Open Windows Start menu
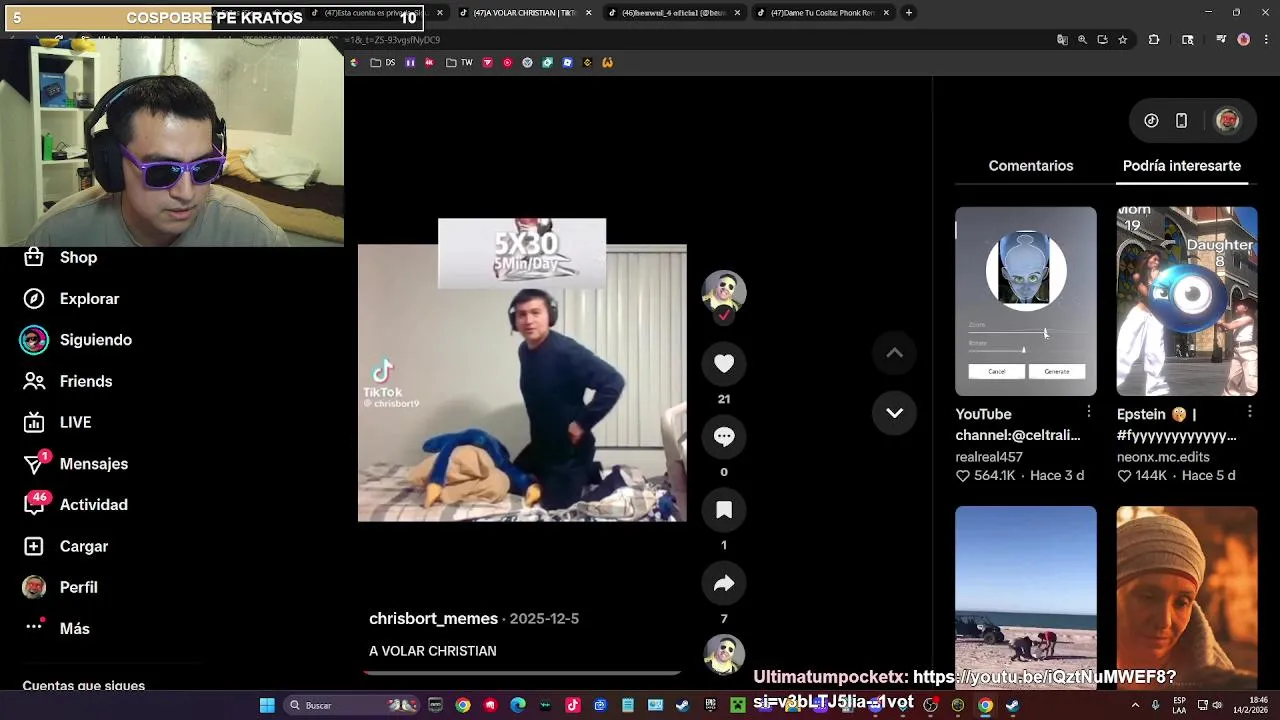Image resolution: width=1280 pixels, height=720 pixels. (267, 705)
